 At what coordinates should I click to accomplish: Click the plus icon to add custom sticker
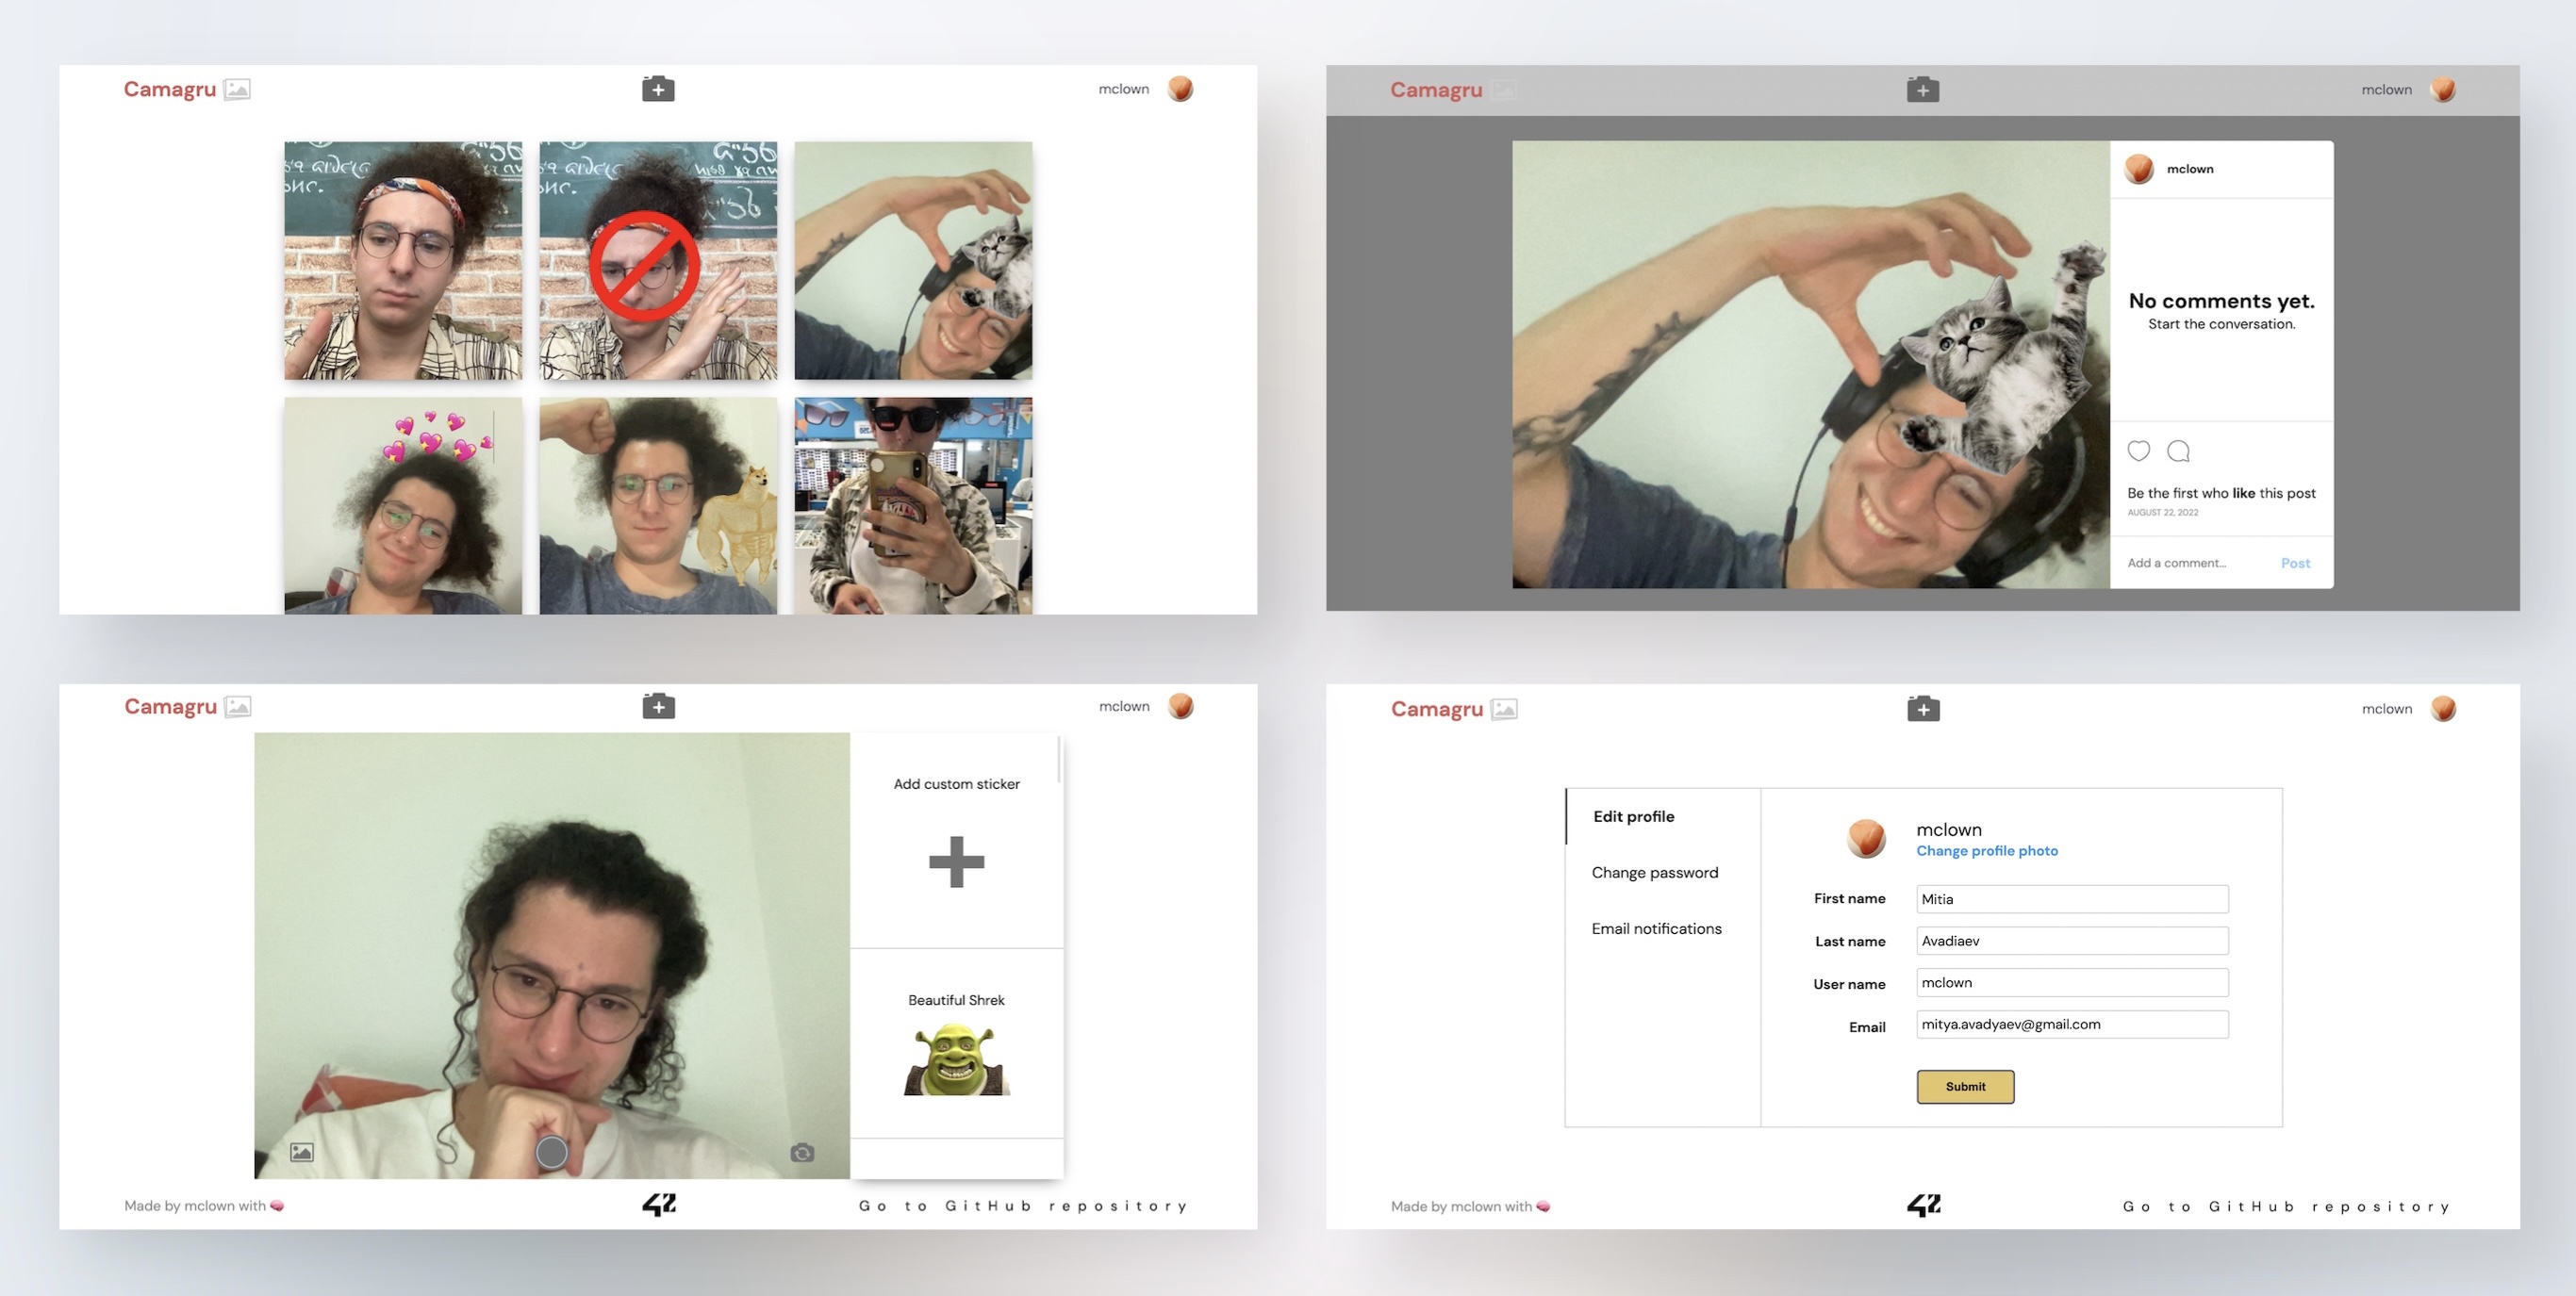(x=956, y=861)
